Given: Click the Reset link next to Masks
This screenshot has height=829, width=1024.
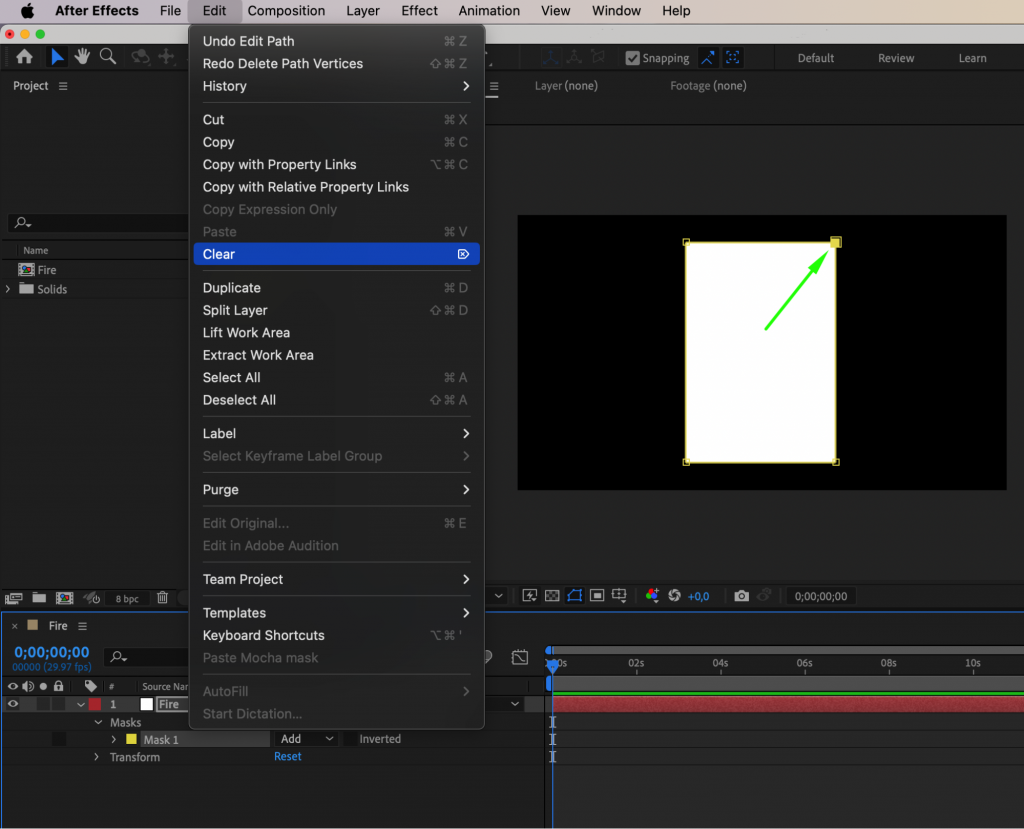Looking at the screenshot, I should click(x=288, y=756).
